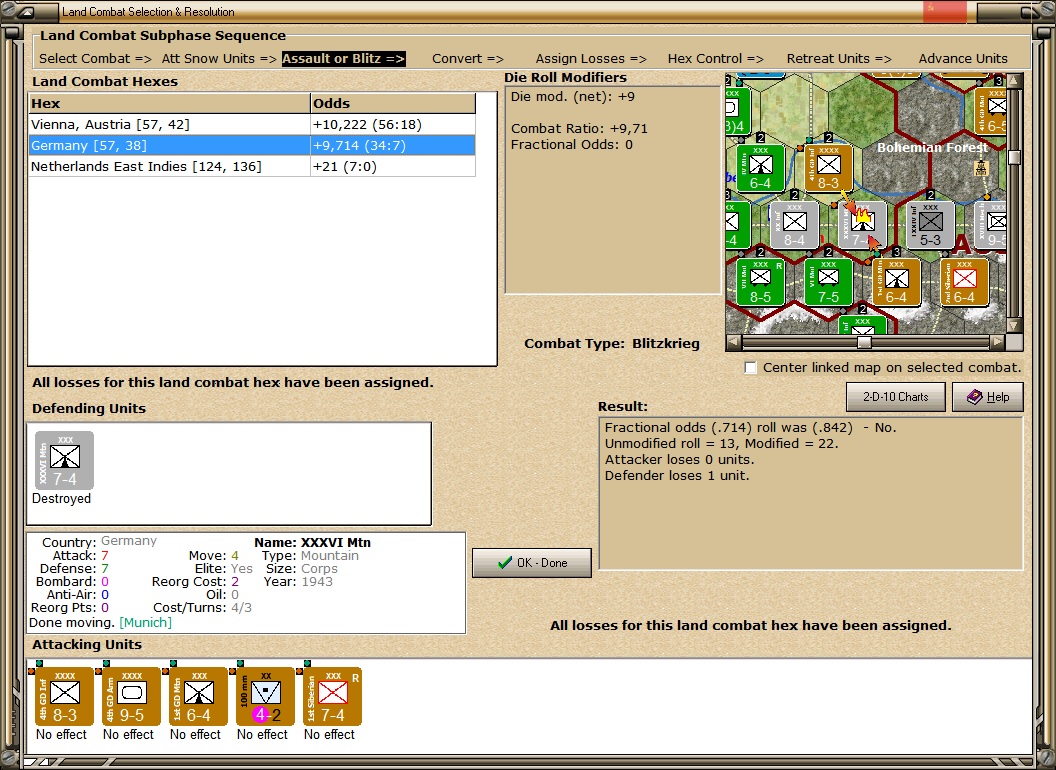
Task: Click the 1st GD Mtn 6-4 counter on map
Action: click(x=896, y=282)
